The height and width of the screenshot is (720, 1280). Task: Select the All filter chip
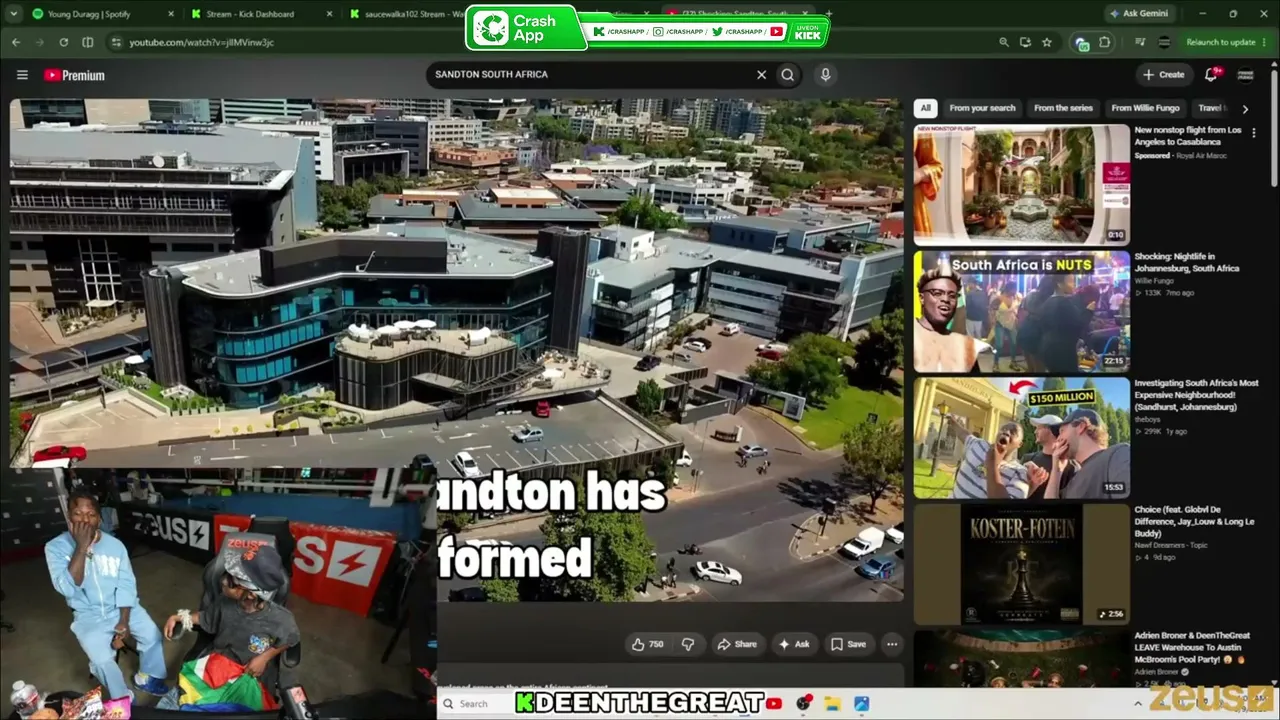[925, 108]
